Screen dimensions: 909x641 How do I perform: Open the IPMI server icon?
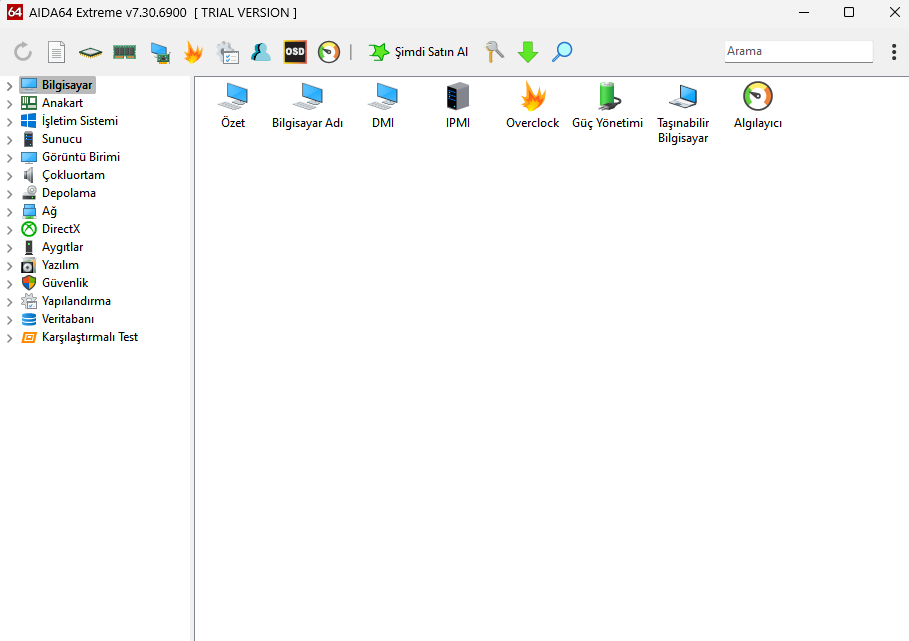coord(457,97)
